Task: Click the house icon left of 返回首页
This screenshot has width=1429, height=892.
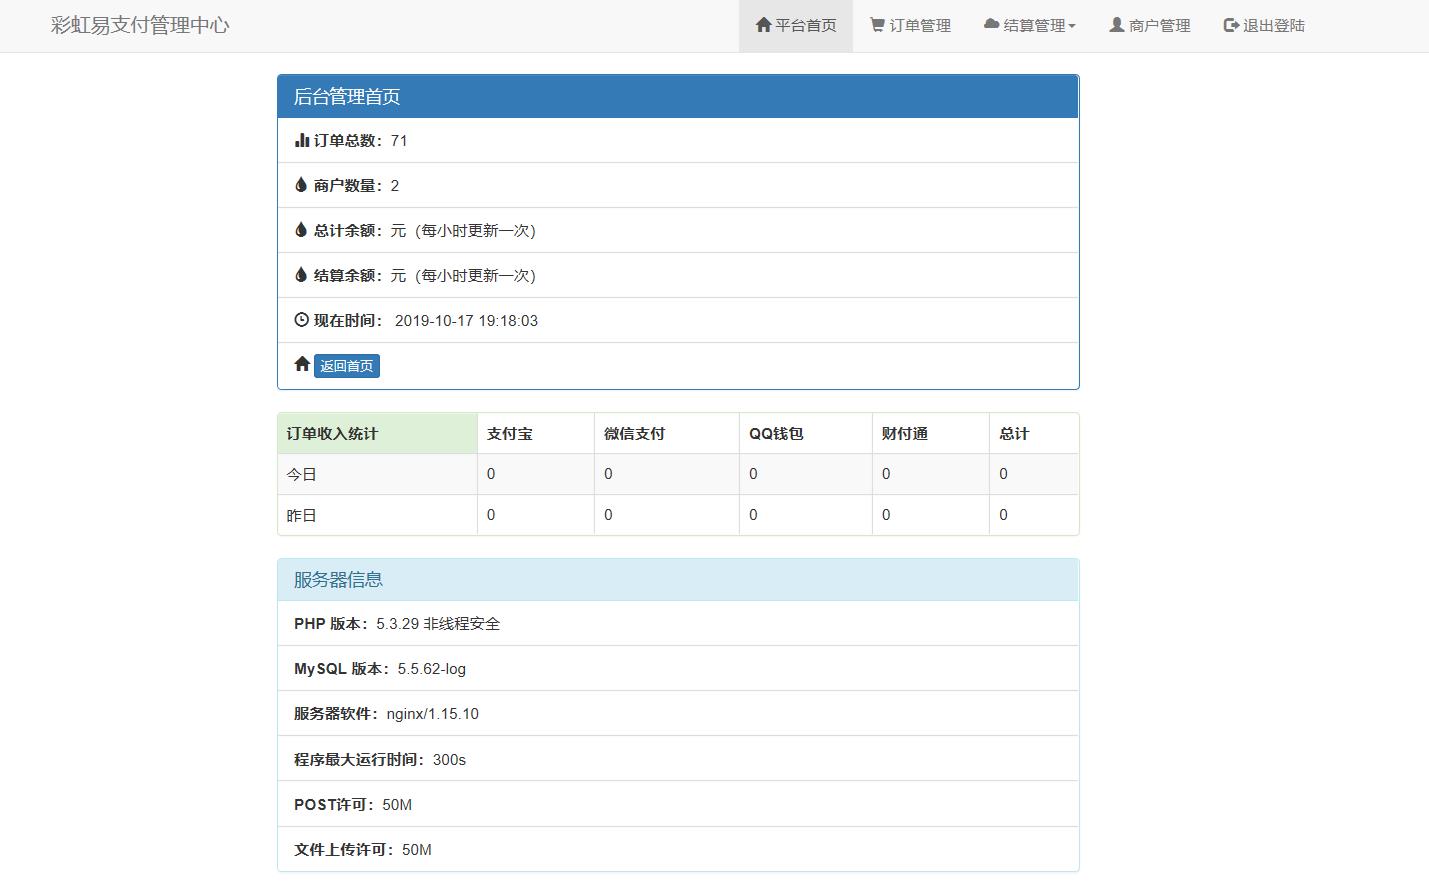Action: pos(302,364)
